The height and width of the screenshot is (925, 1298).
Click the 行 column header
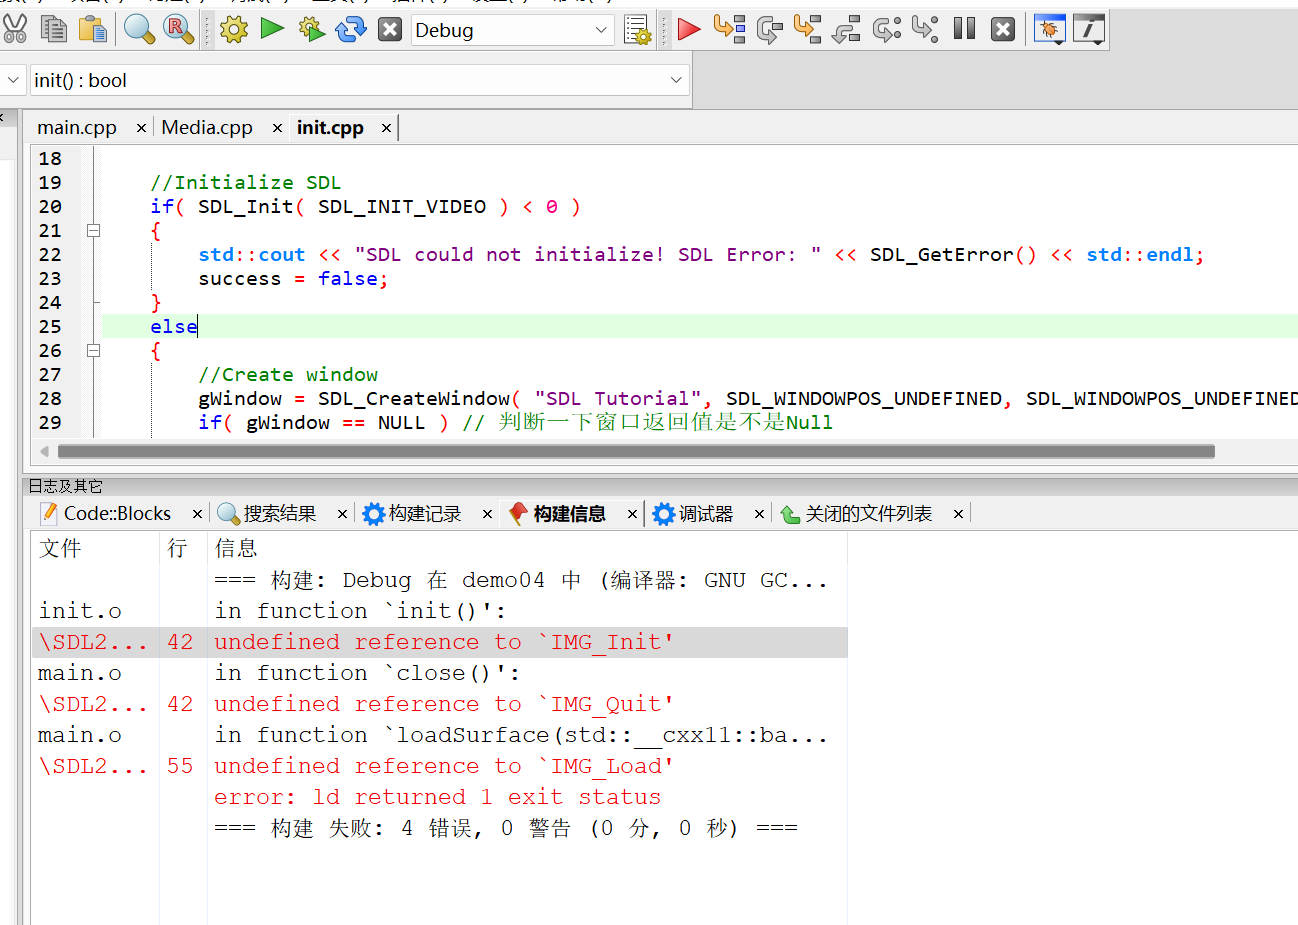pos(183,548)
